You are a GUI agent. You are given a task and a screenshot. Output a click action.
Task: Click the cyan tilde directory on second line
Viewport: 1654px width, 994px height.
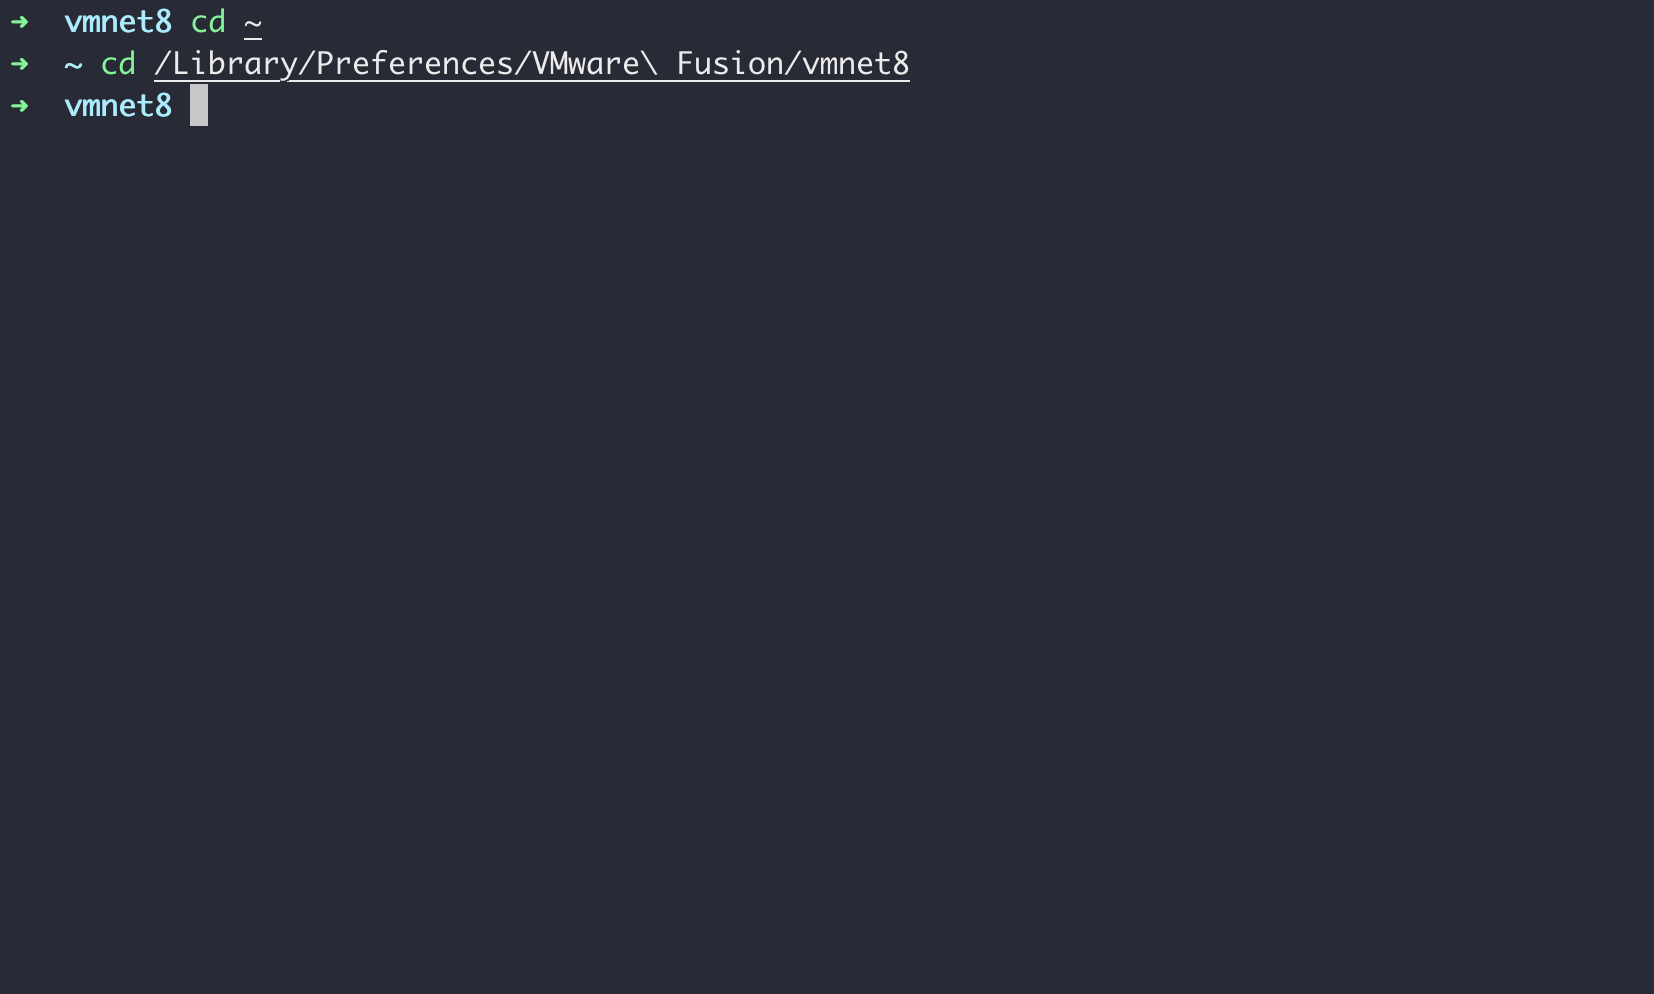pos(73,65)
